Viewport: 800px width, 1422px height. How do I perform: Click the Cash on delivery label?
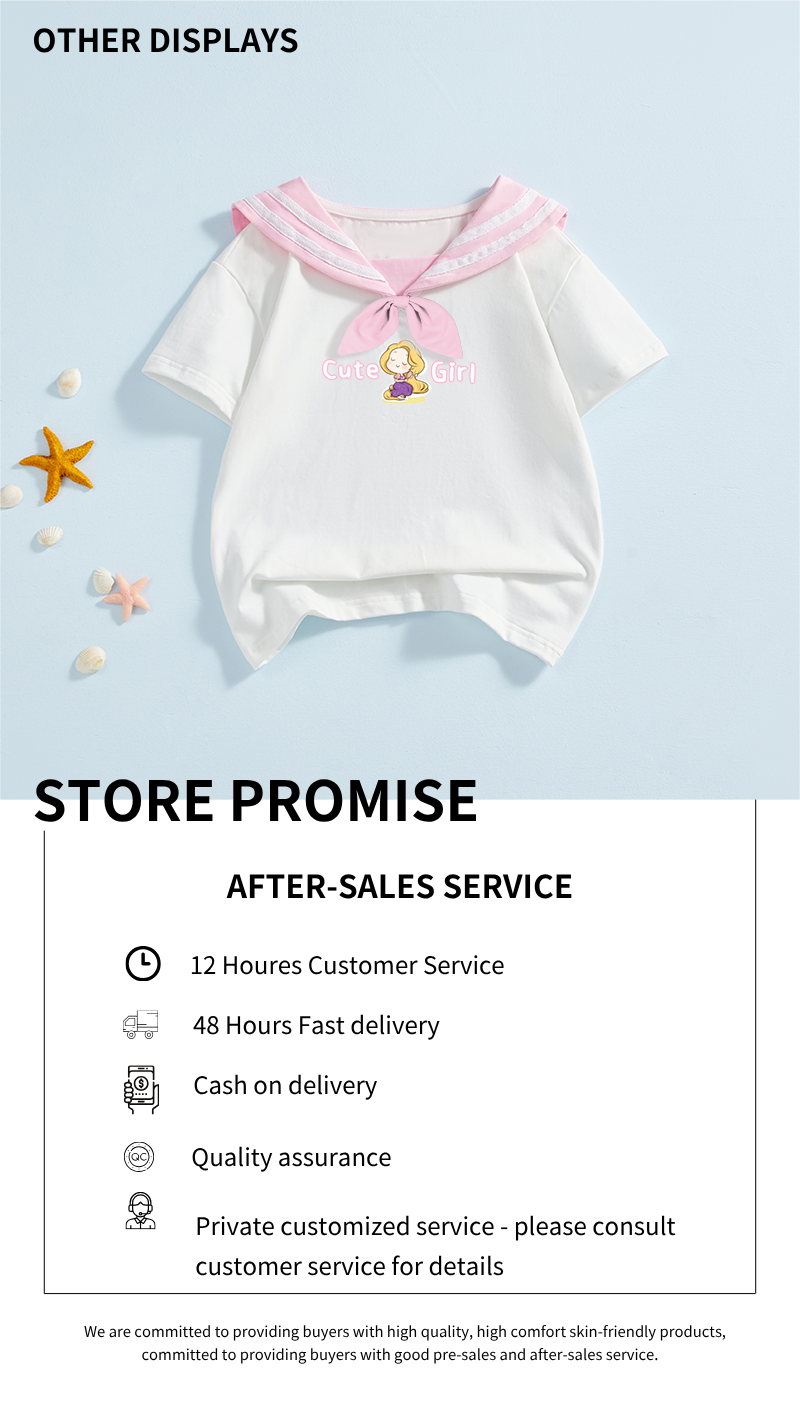tap(285, 1086)
